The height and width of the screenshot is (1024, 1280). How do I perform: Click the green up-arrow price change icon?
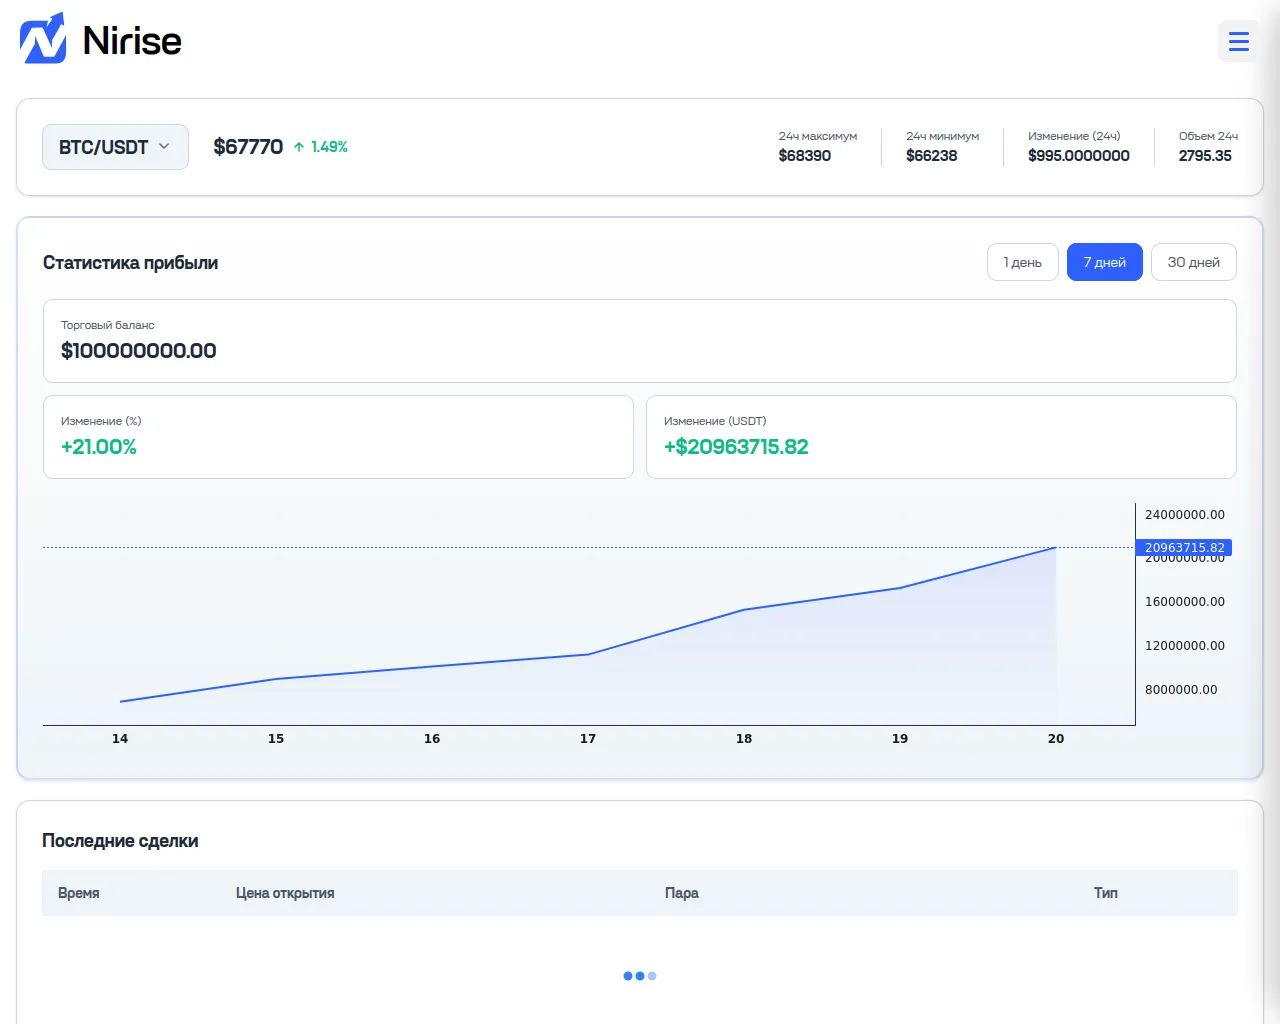click(299, 147)
